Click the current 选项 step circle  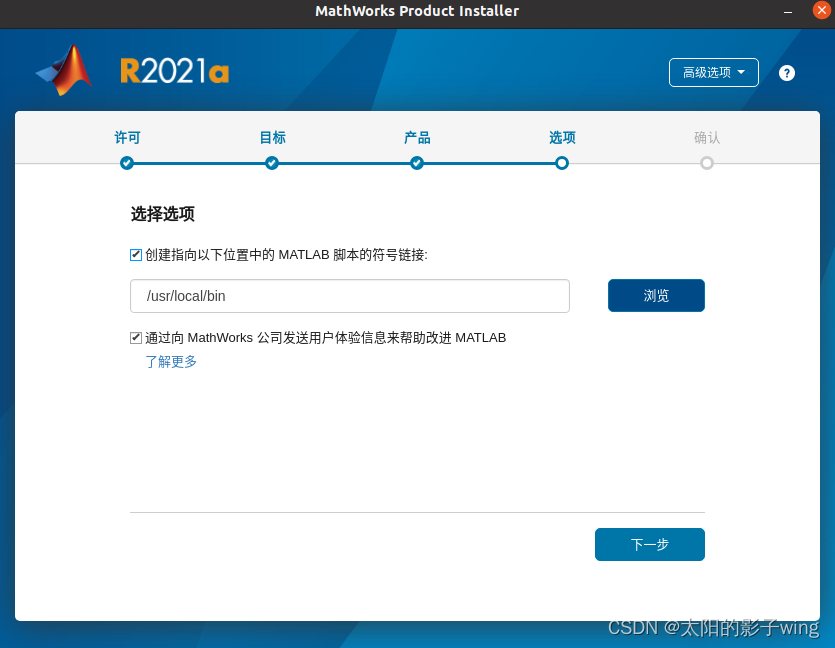point(562,163)
